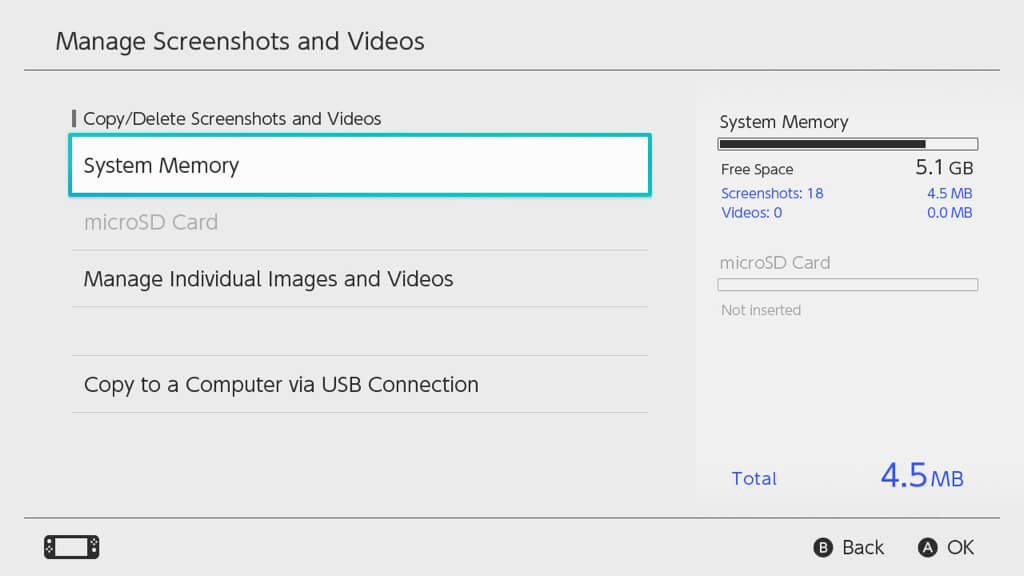This screenshot has width=1024, height=576.
Task: Click the OK label
Action: [x=960, y=547]
